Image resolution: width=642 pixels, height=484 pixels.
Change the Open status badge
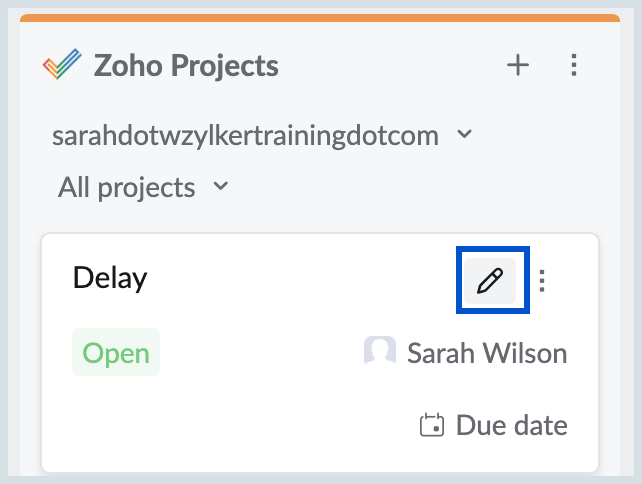116,353
